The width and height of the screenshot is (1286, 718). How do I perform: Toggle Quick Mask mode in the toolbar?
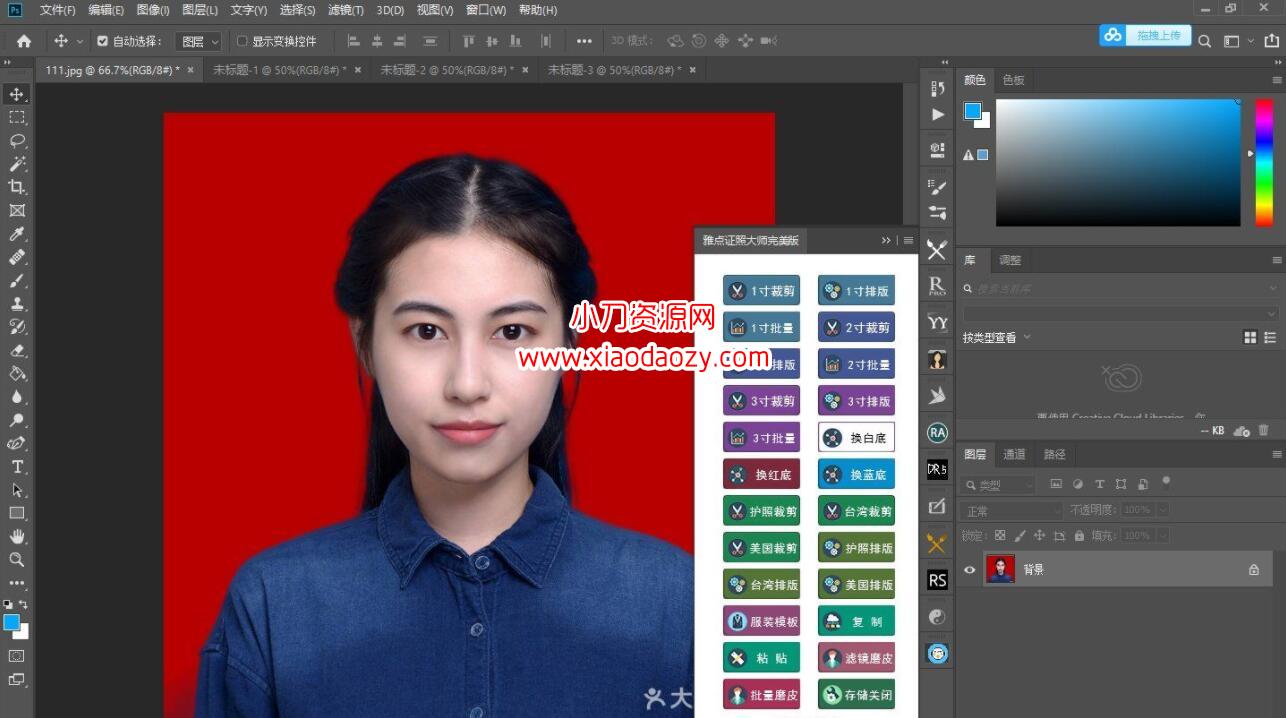(17, 656)
